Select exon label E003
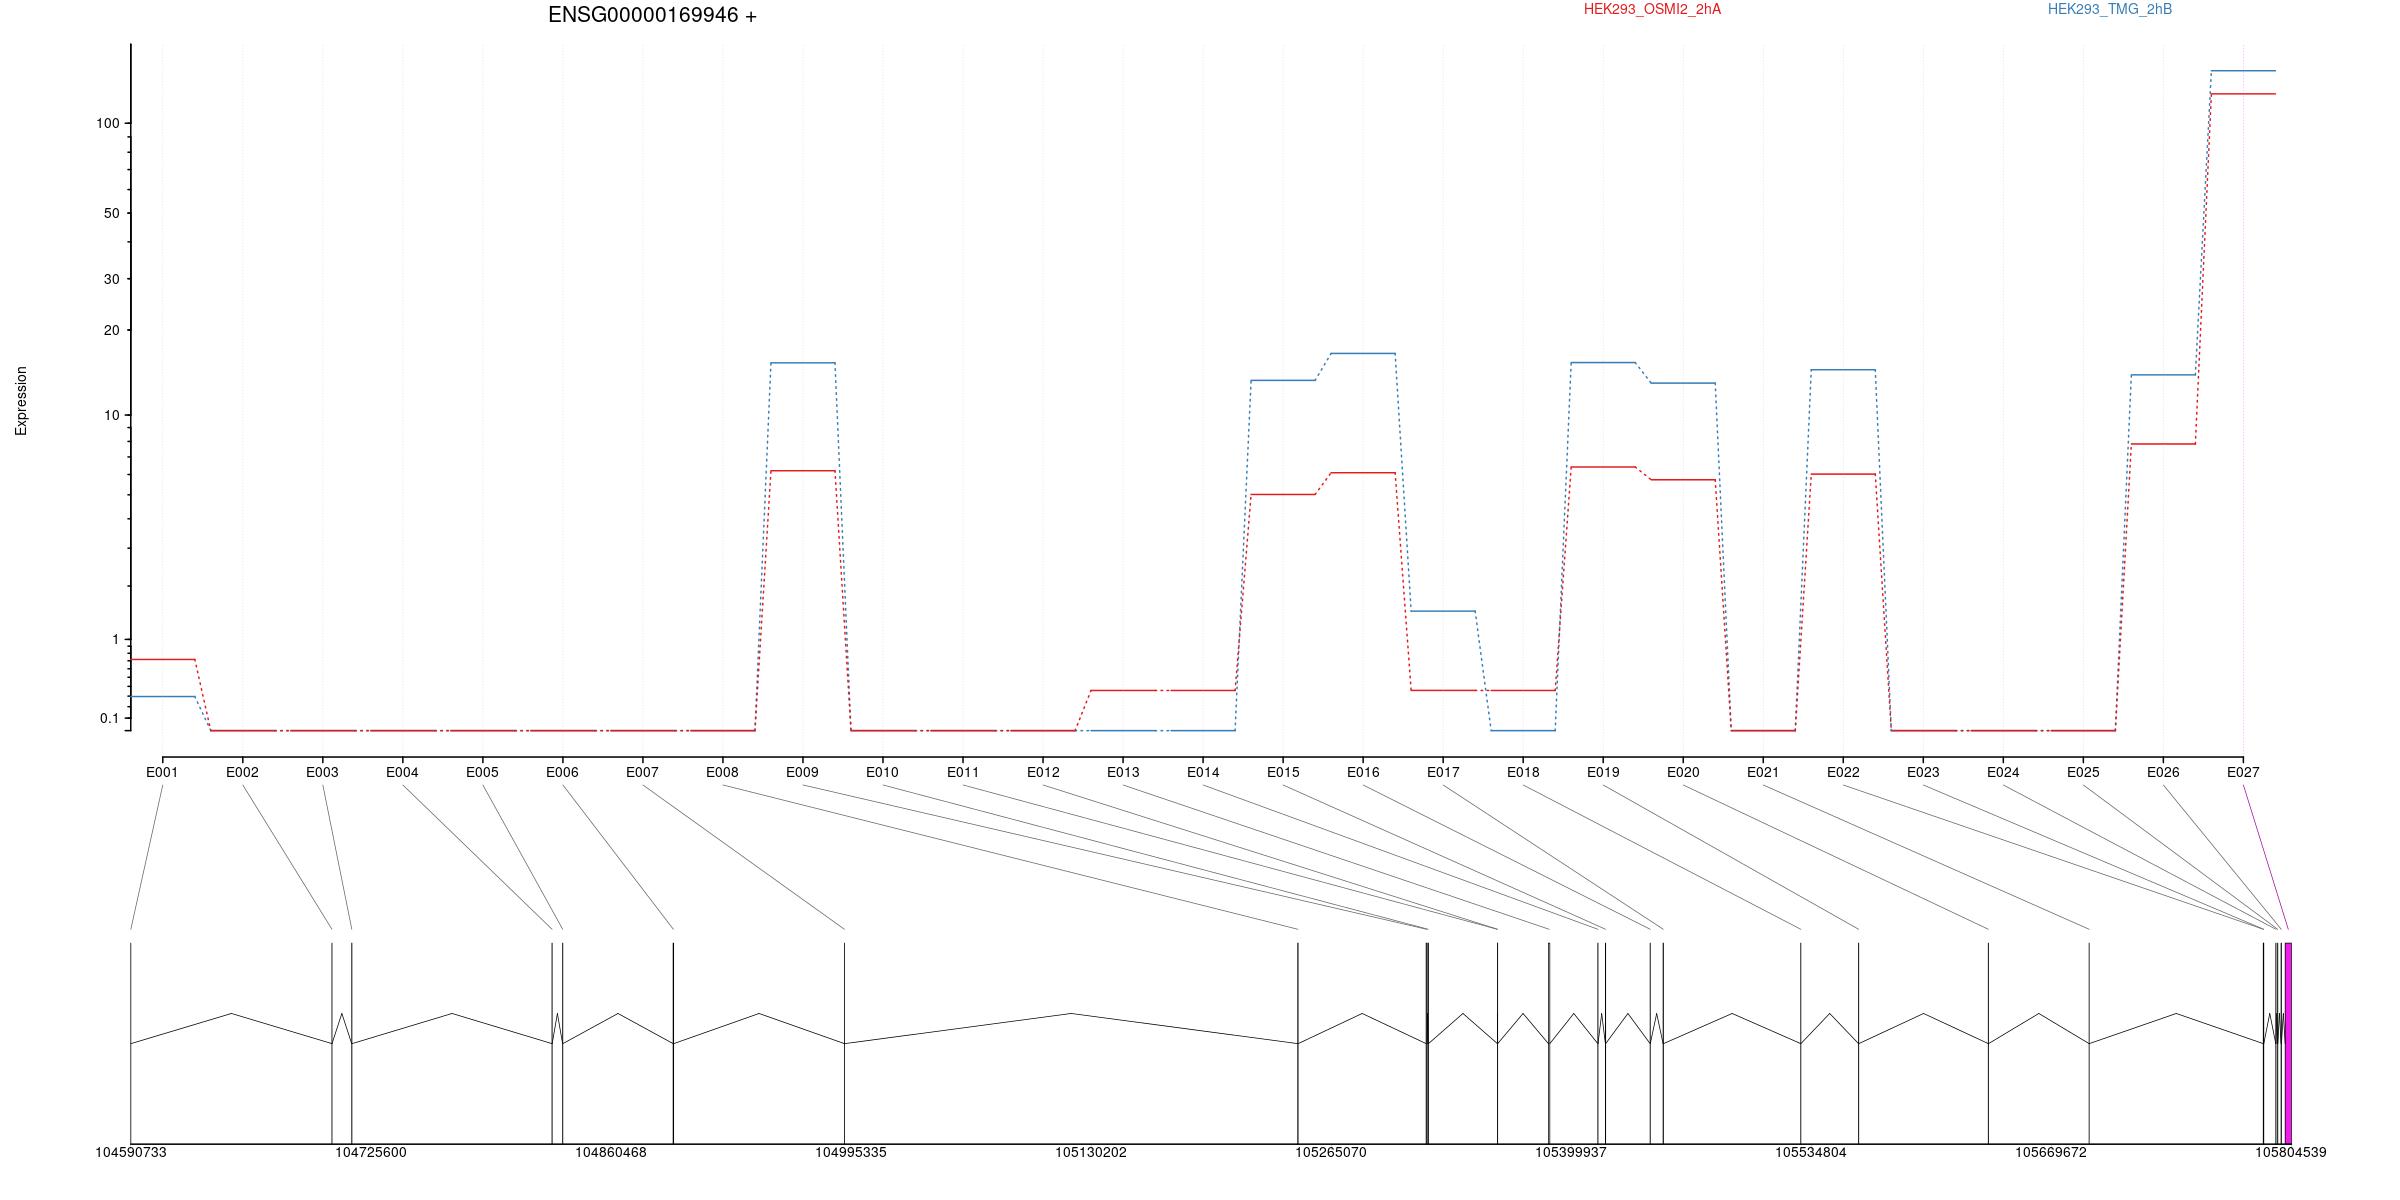 click(322, 772)
